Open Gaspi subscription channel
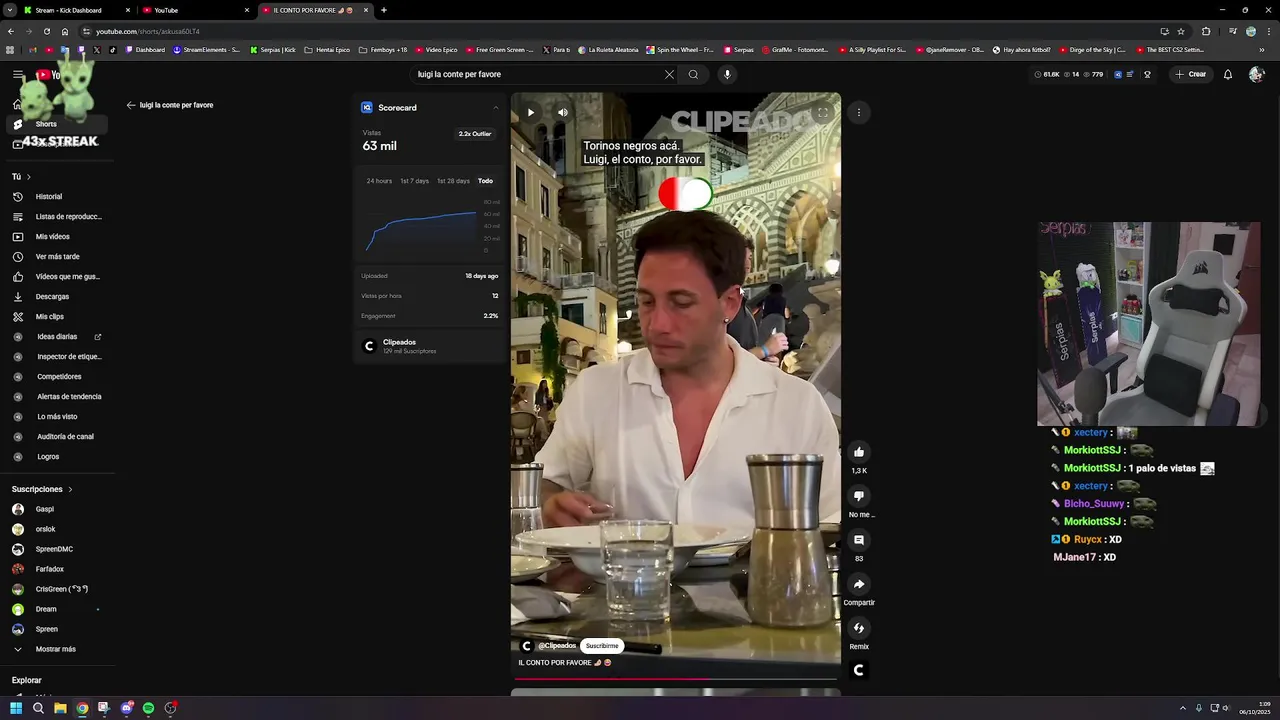1280x720 pixels. point(57,509)
